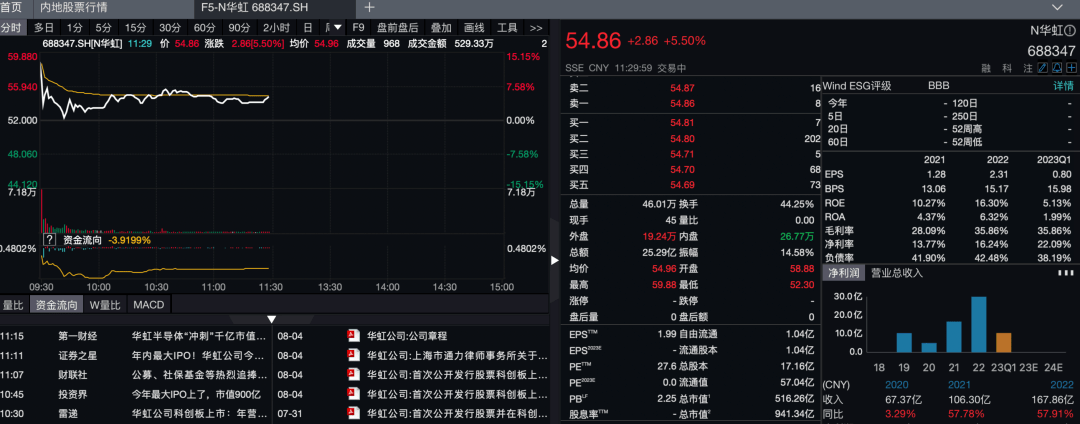Switch chart to 5分 interval
This screenshot has width=1080, height=424.
click(103, 28)
